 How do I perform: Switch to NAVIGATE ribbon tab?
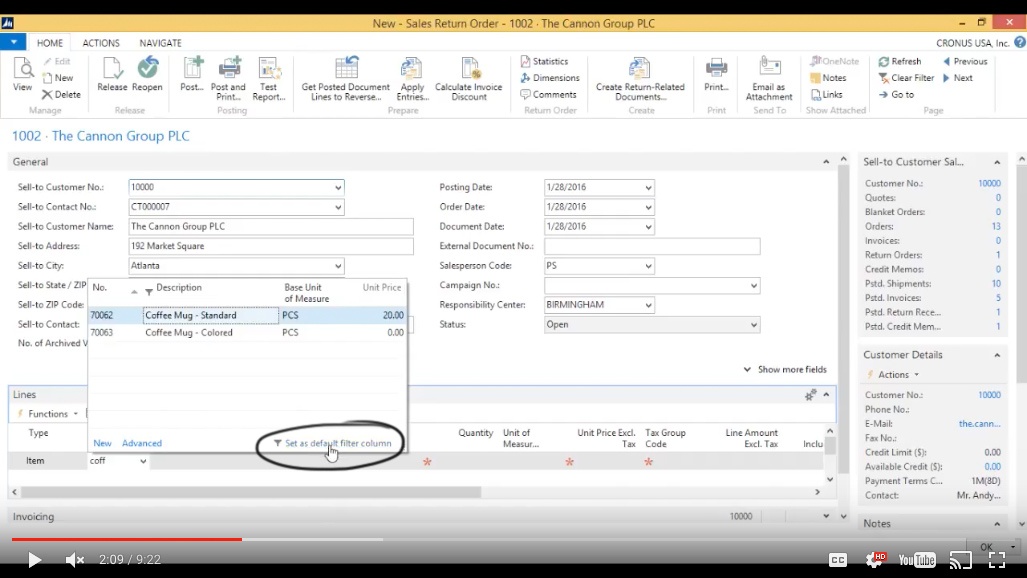[160, 43]
